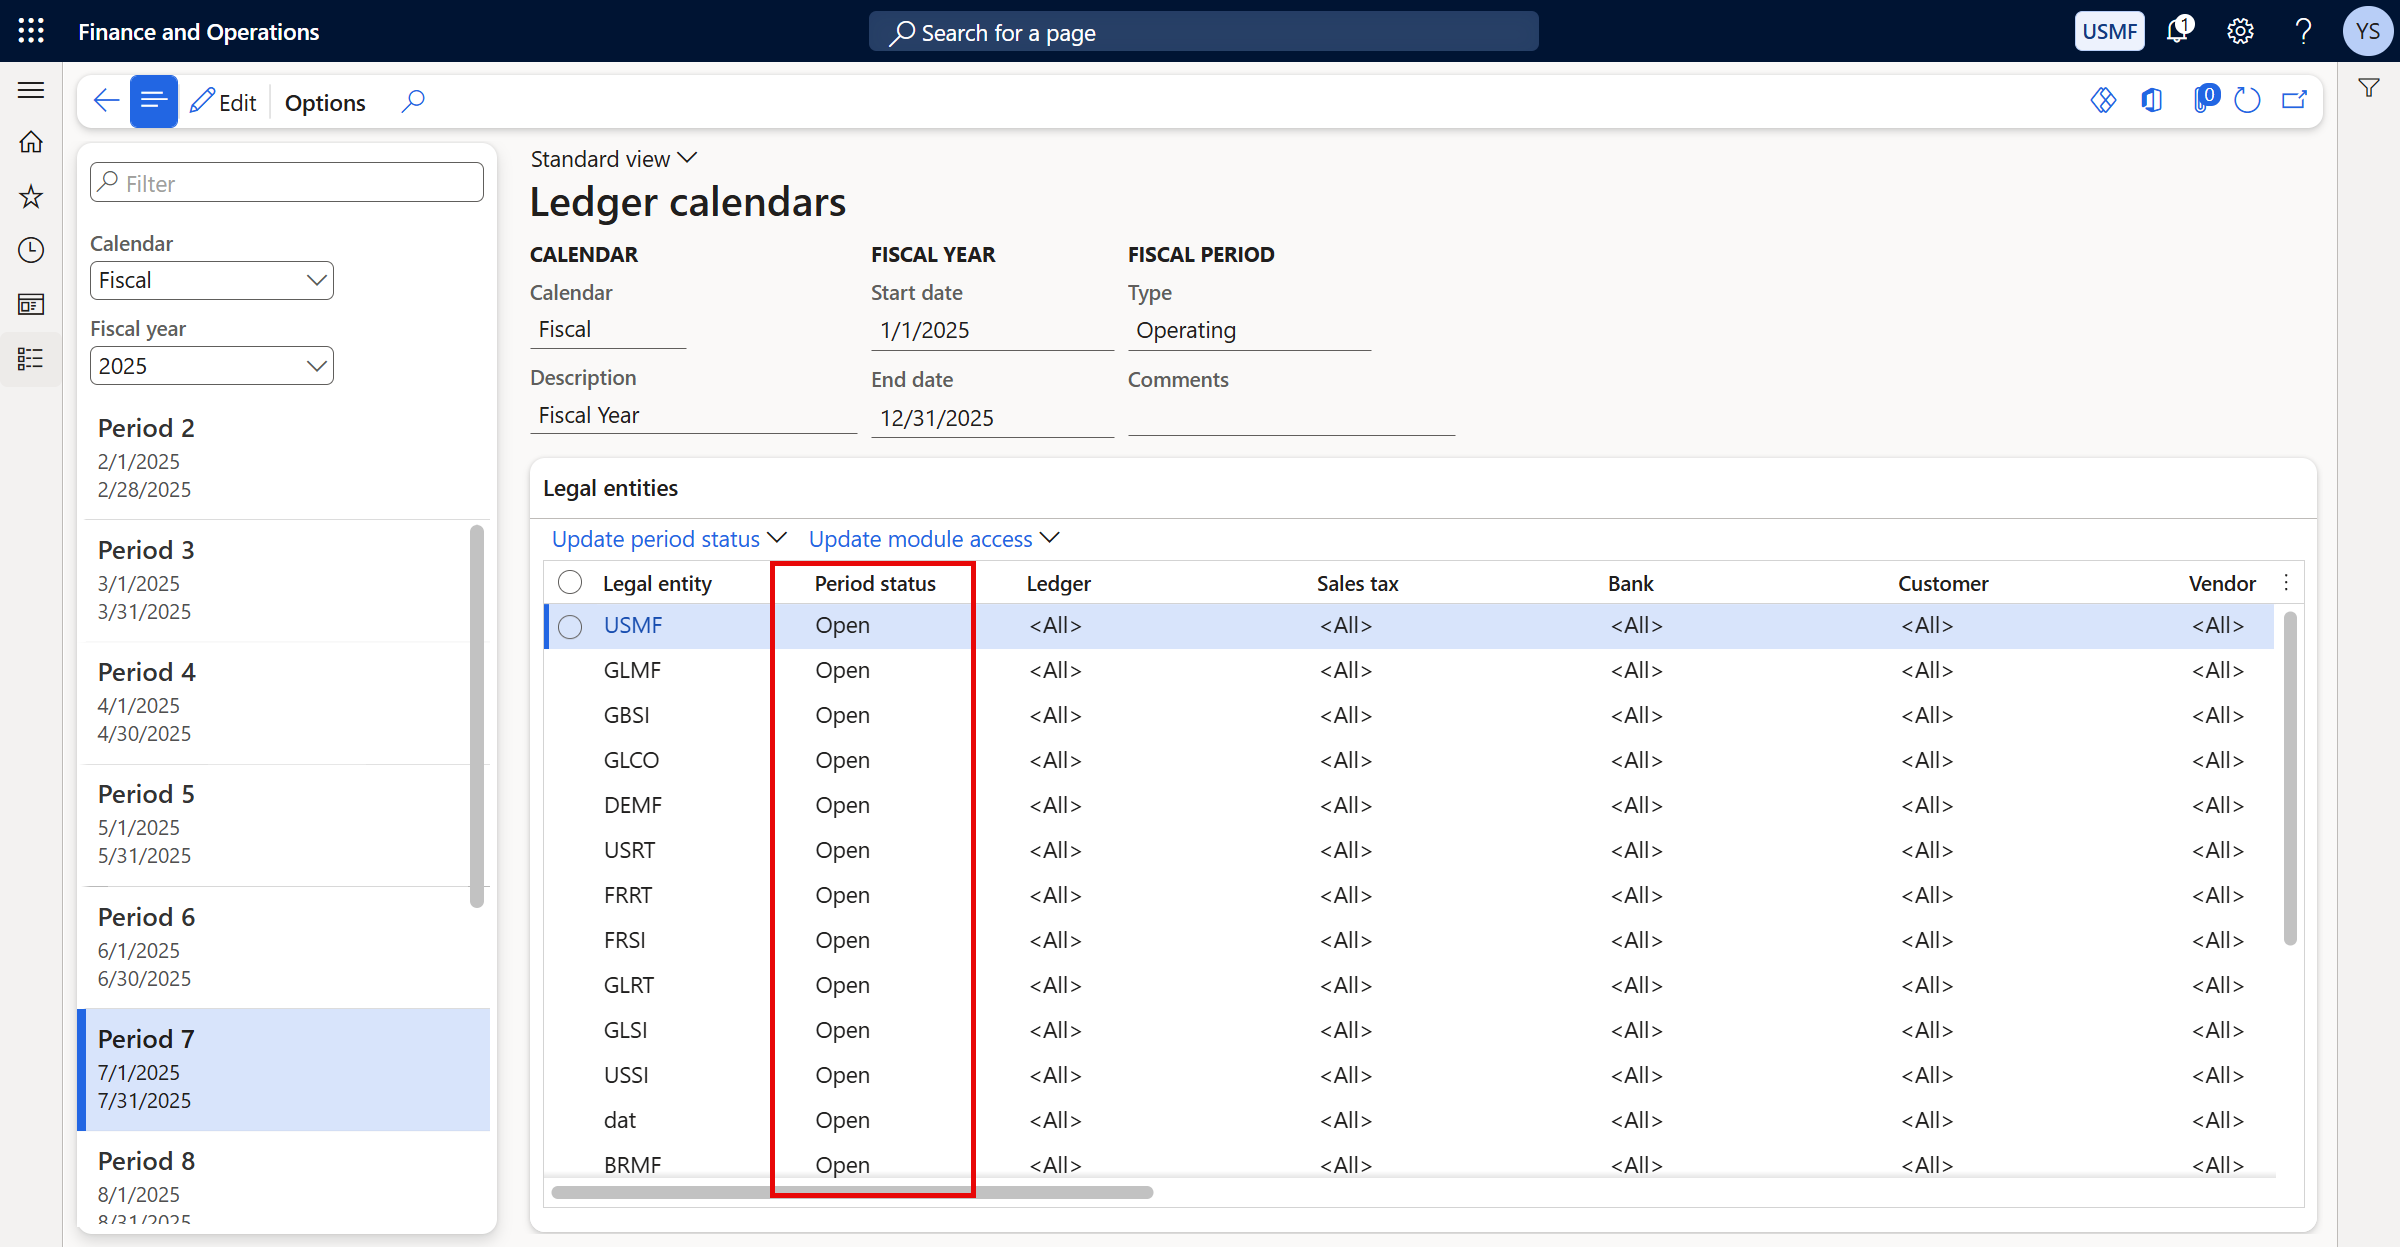
Task: View Favorites via the star sidebar icon
Action: click(31, 197)
